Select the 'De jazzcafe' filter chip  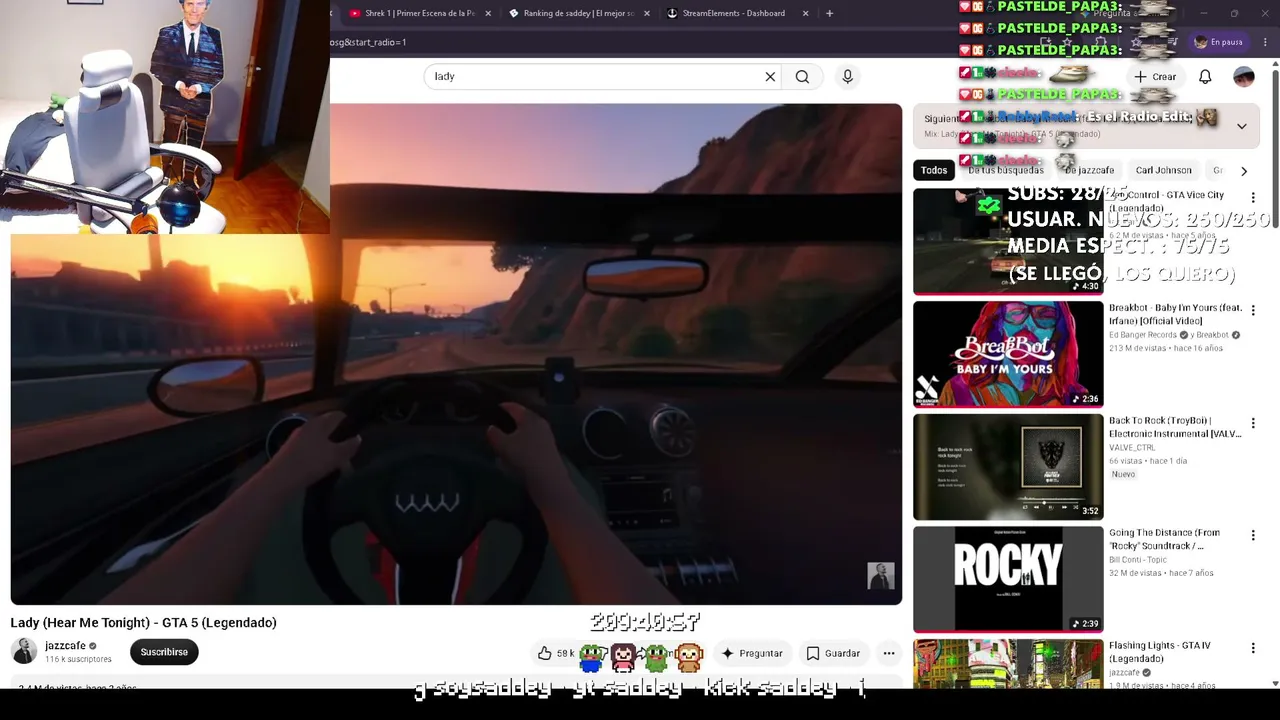[x=1089, y=170]
